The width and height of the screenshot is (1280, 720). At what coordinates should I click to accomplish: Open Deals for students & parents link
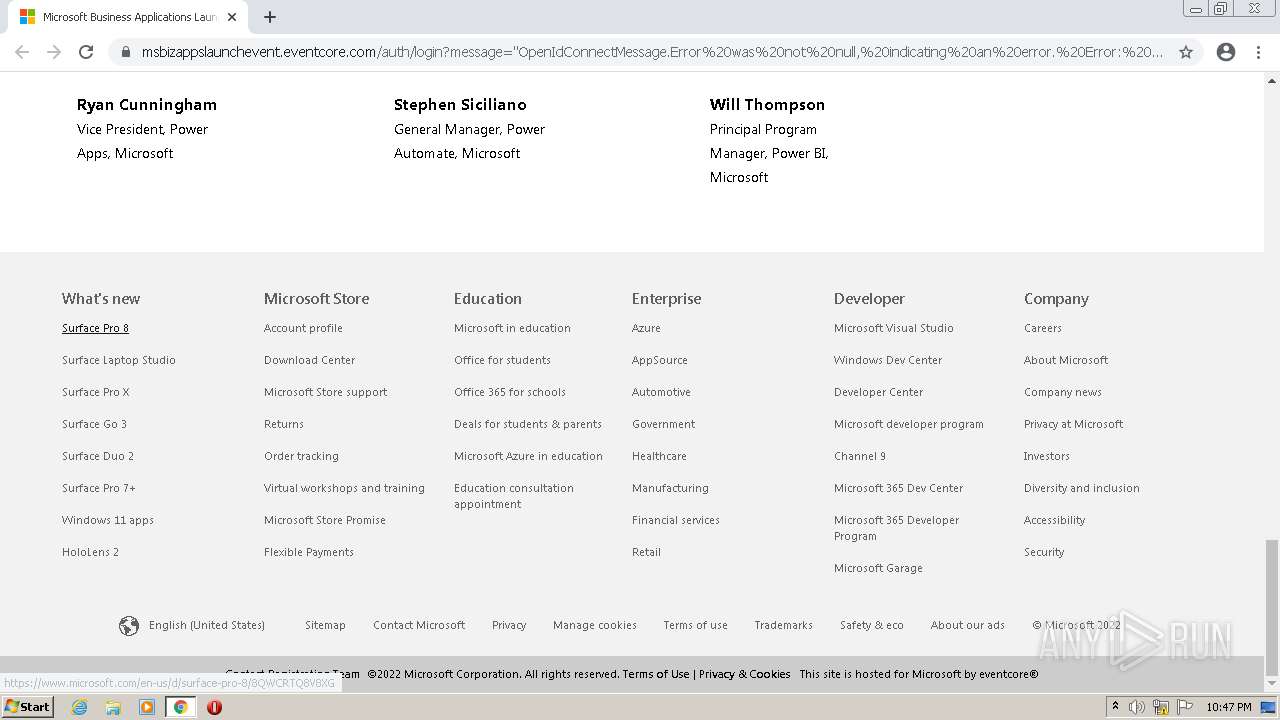[x=528, y=424]
